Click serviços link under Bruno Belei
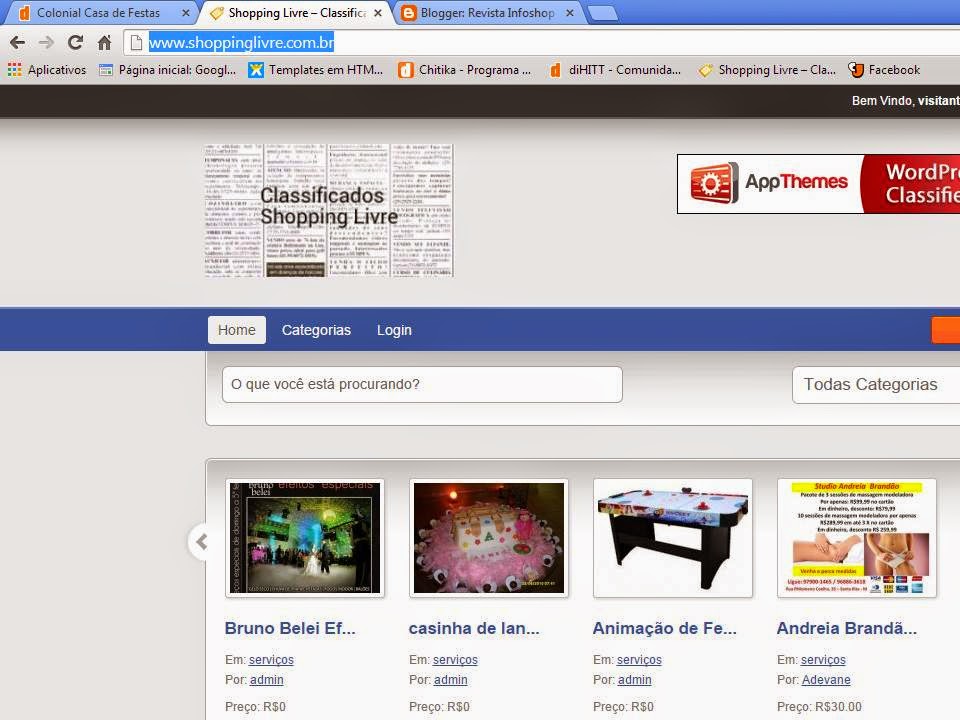Viewport: 960px width, 720px height. (271, 660)
